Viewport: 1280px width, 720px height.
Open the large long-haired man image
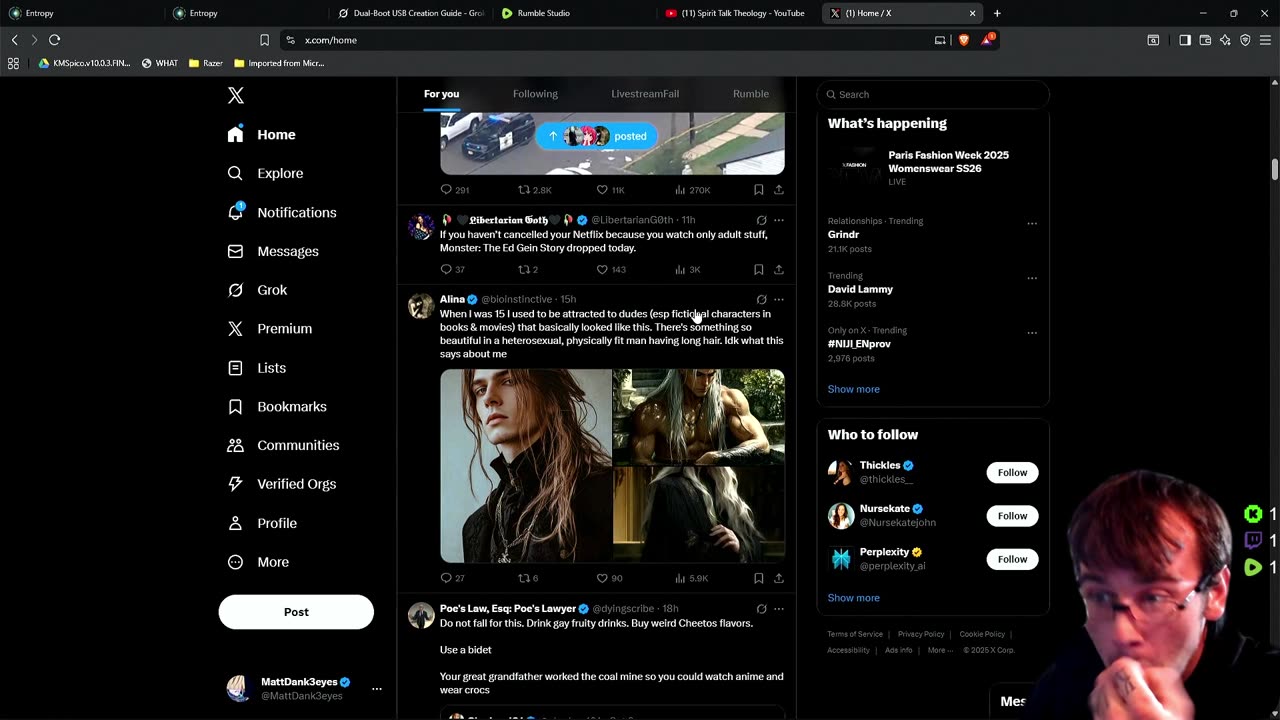pyautogui.click(x=526, y=466)
